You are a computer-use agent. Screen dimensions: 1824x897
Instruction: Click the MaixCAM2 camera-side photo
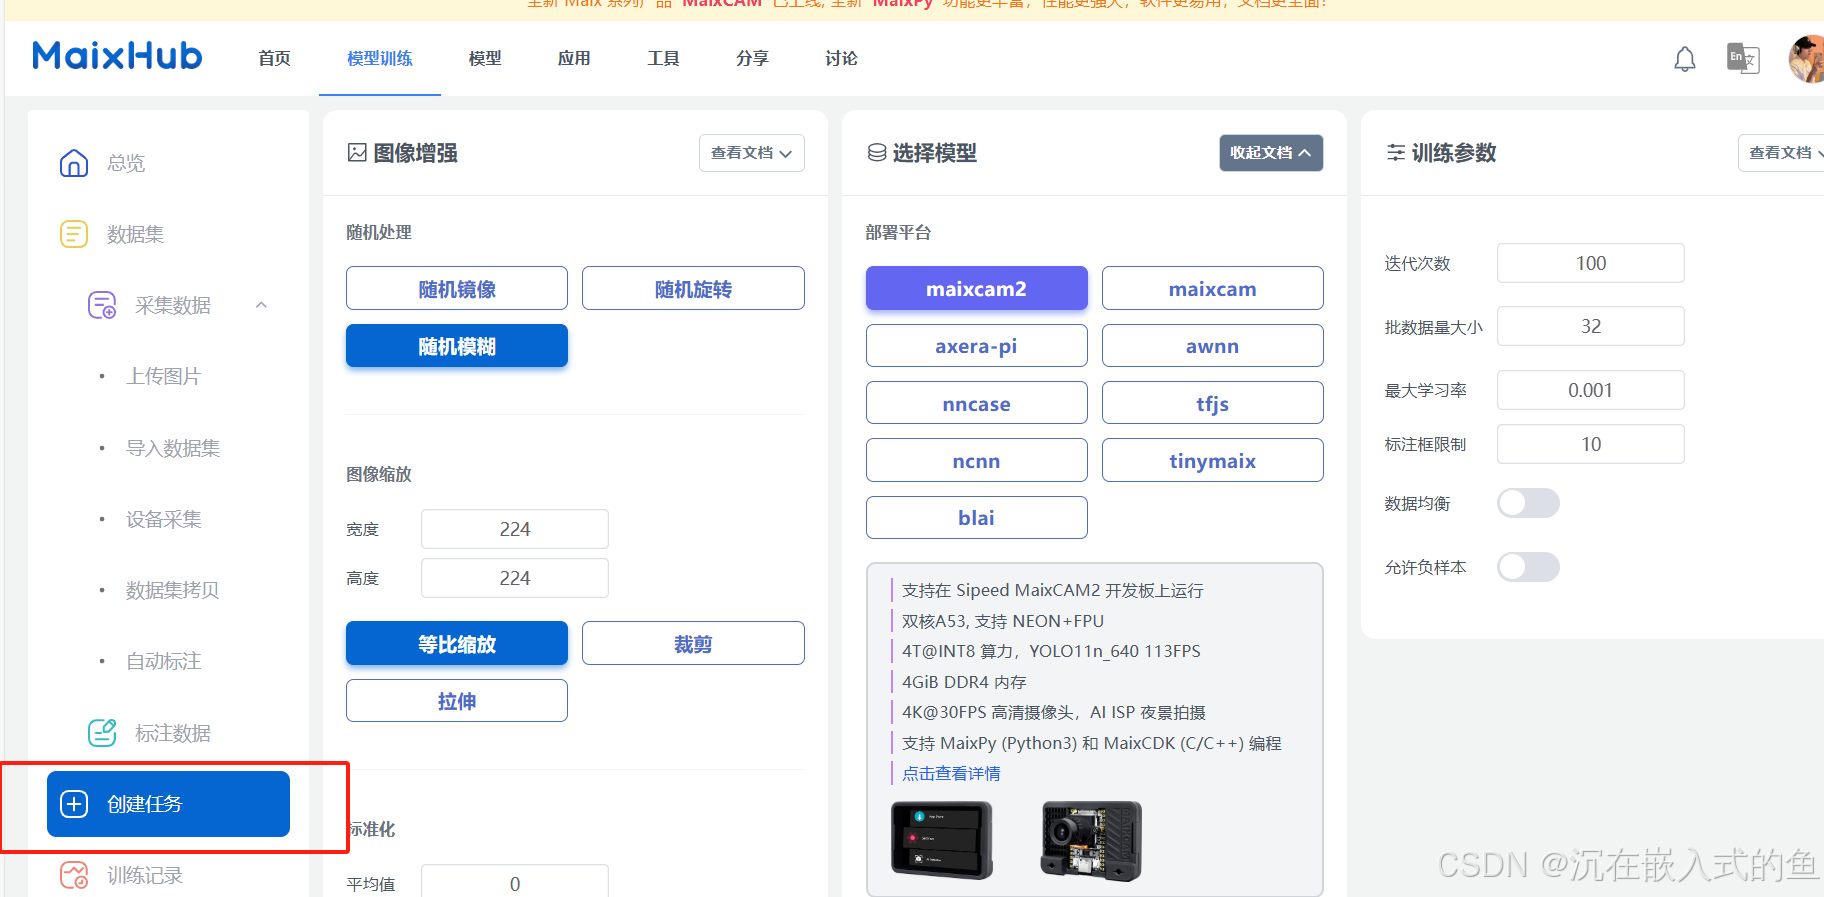1091,840
